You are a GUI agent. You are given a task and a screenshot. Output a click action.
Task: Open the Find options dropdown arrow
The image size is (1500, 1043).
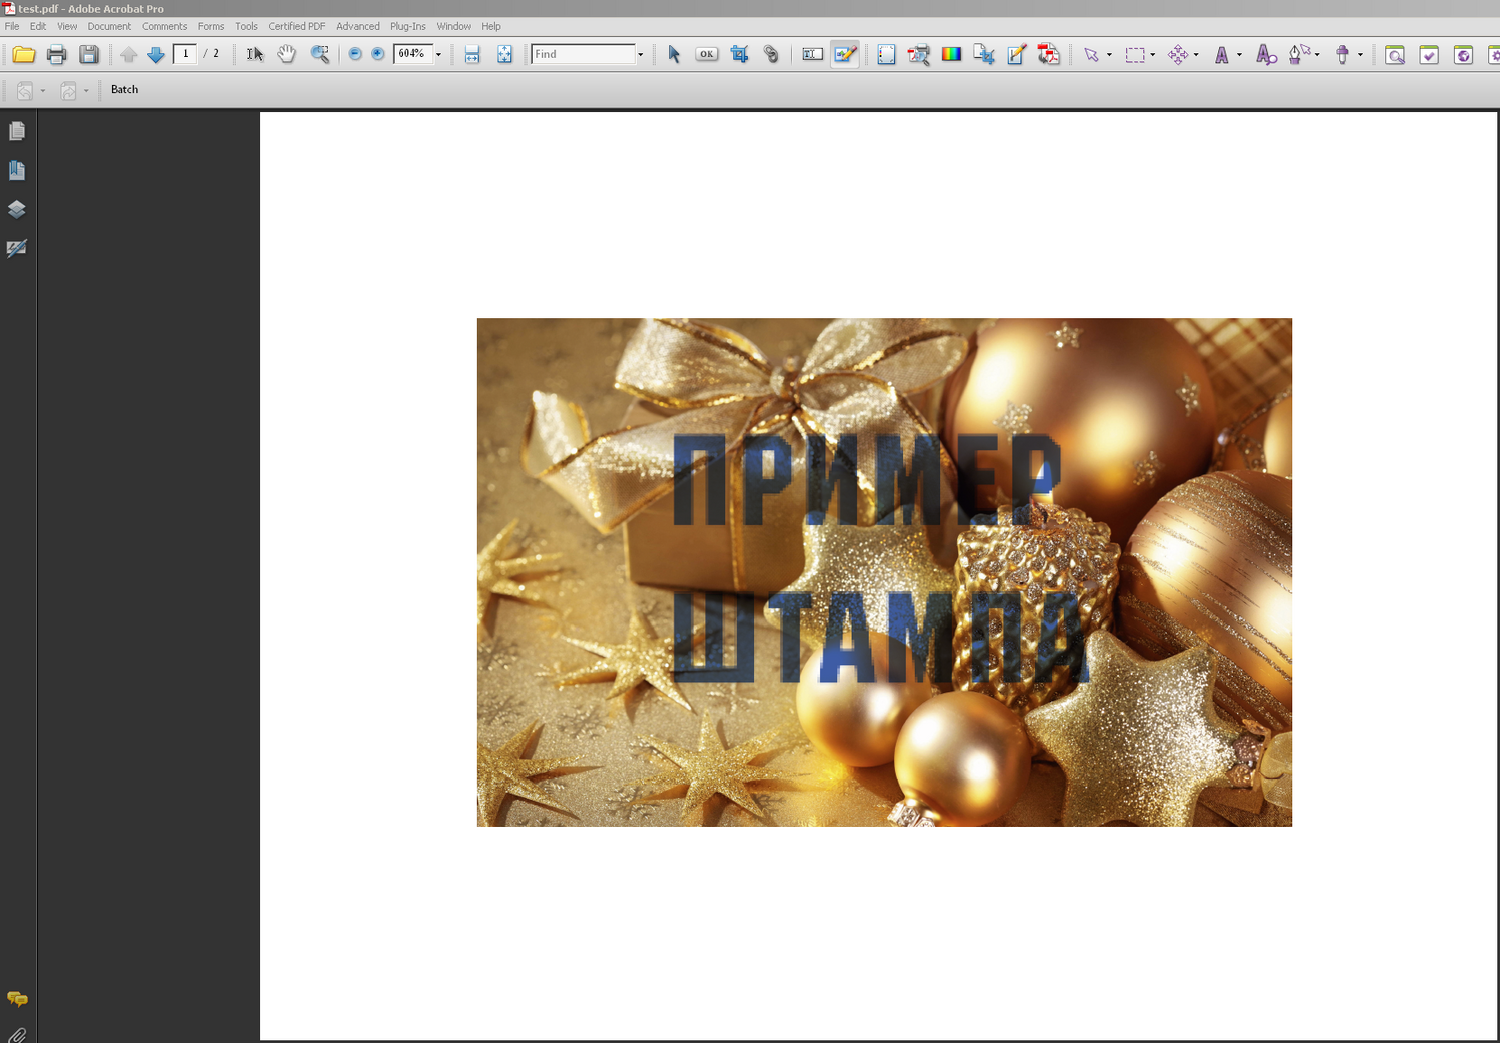coord(641,54)
